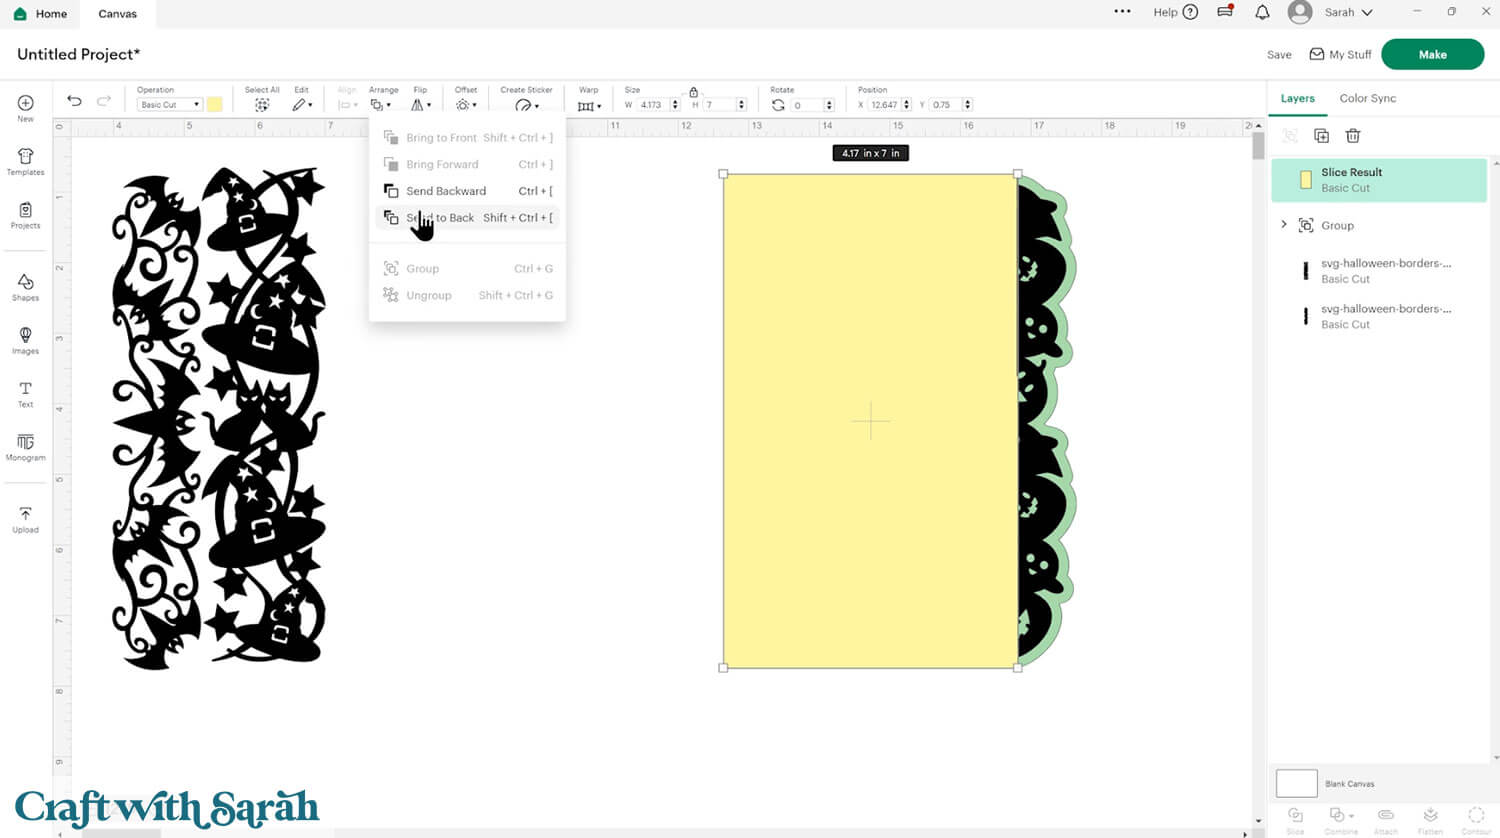Viewport: 1500px width, 838px height.
Task: Open the Images library
Action: click(25, 340)
